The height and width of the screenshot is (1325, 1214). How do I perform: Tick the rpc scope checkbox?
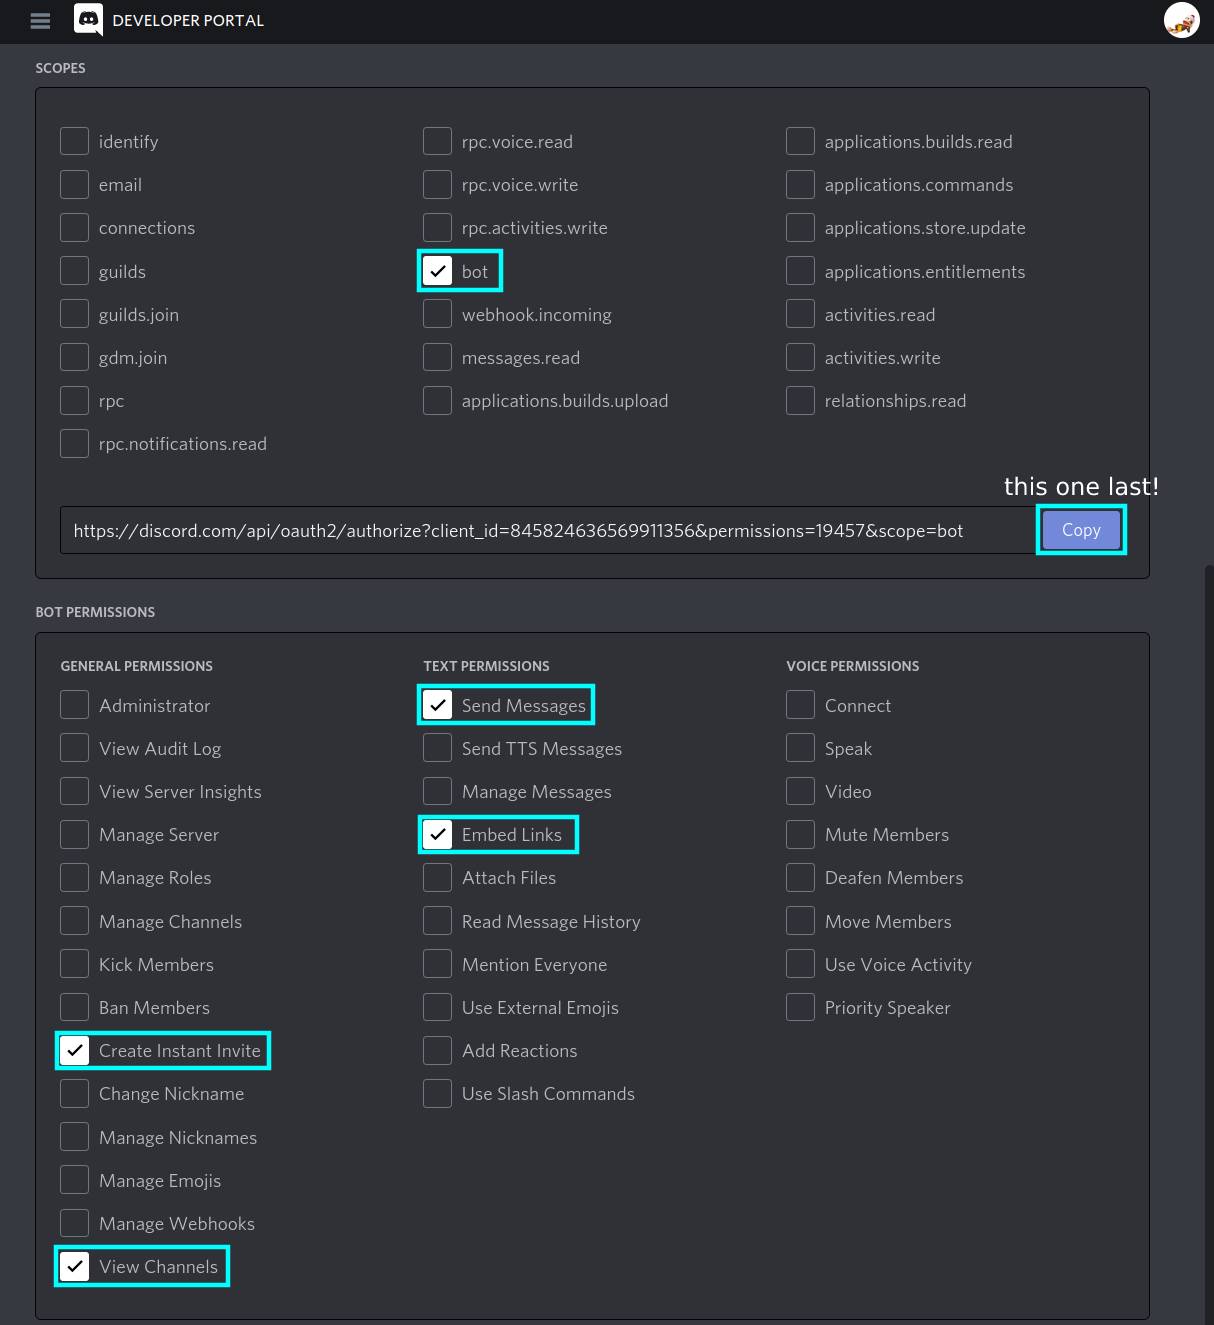(x=74, y=400)
